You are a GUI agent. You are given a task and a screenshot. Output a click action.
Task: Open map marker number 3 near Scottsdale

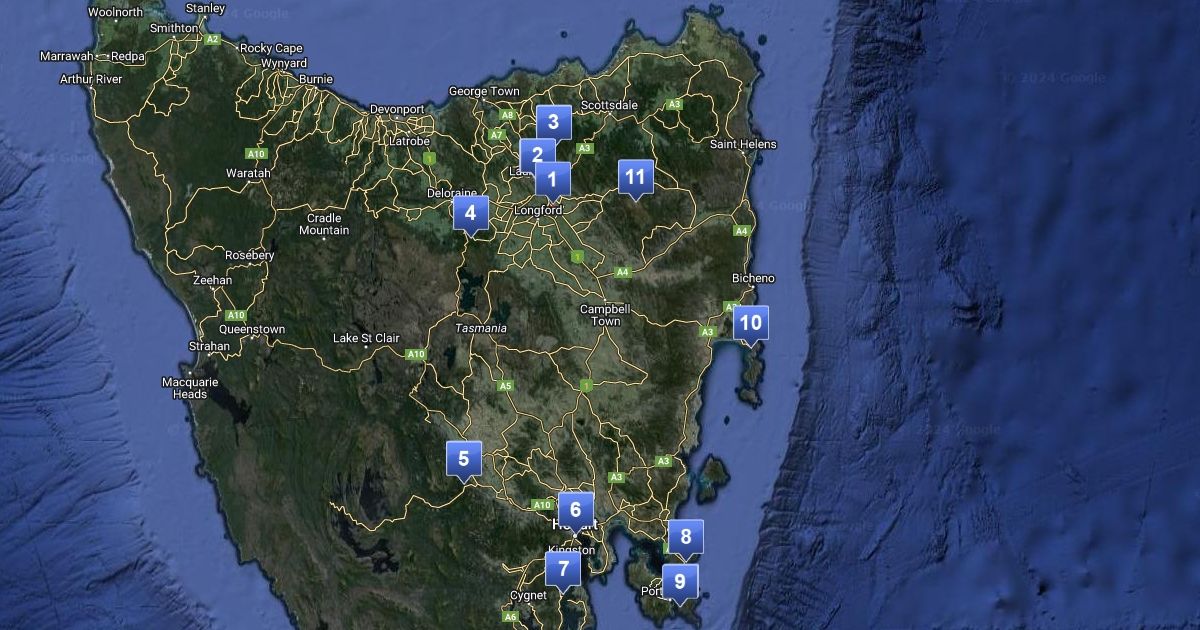pos(553,122)
